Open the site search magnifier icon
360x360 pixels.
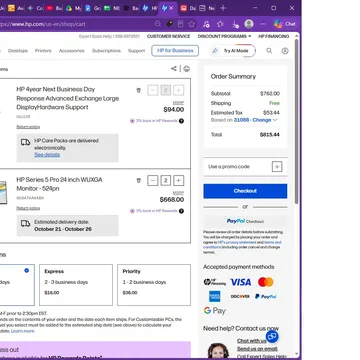point(269,51)
